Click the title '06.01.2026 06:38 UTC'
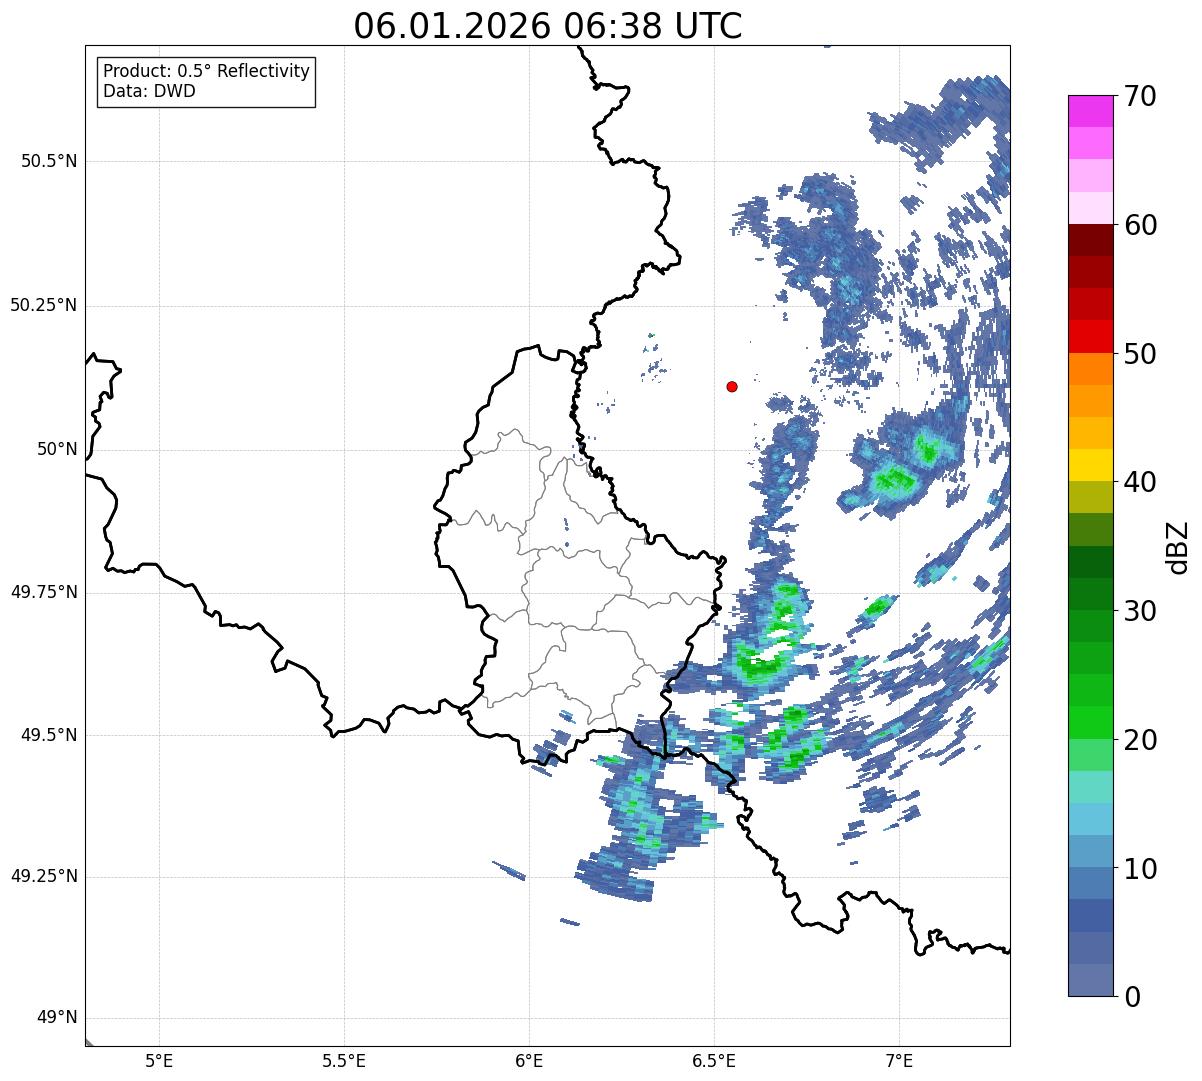This screenshot has height=1081, width=1202. [548, 26]
